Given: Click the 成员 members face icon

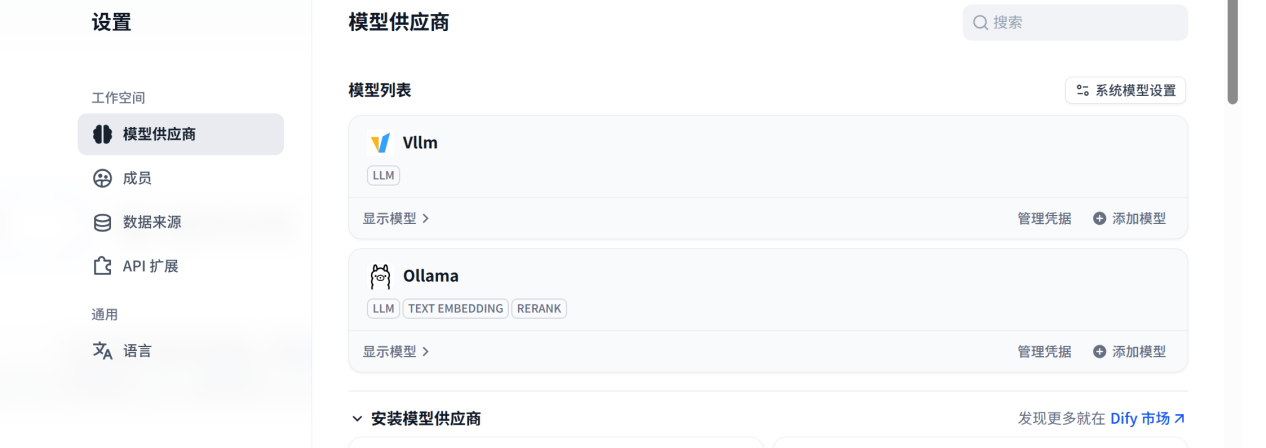Looking at the screenshot, I should click(102, 178).
